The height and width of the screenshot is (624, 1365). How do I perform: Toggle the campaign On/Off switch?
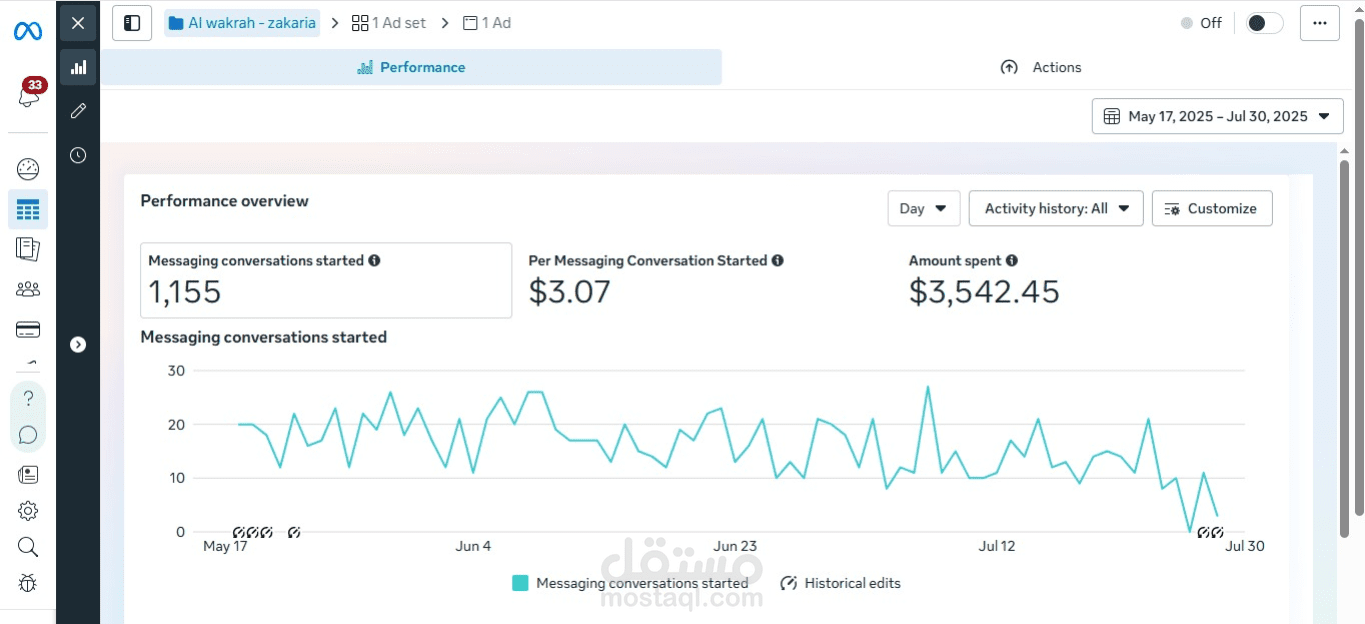point(1264,23)
